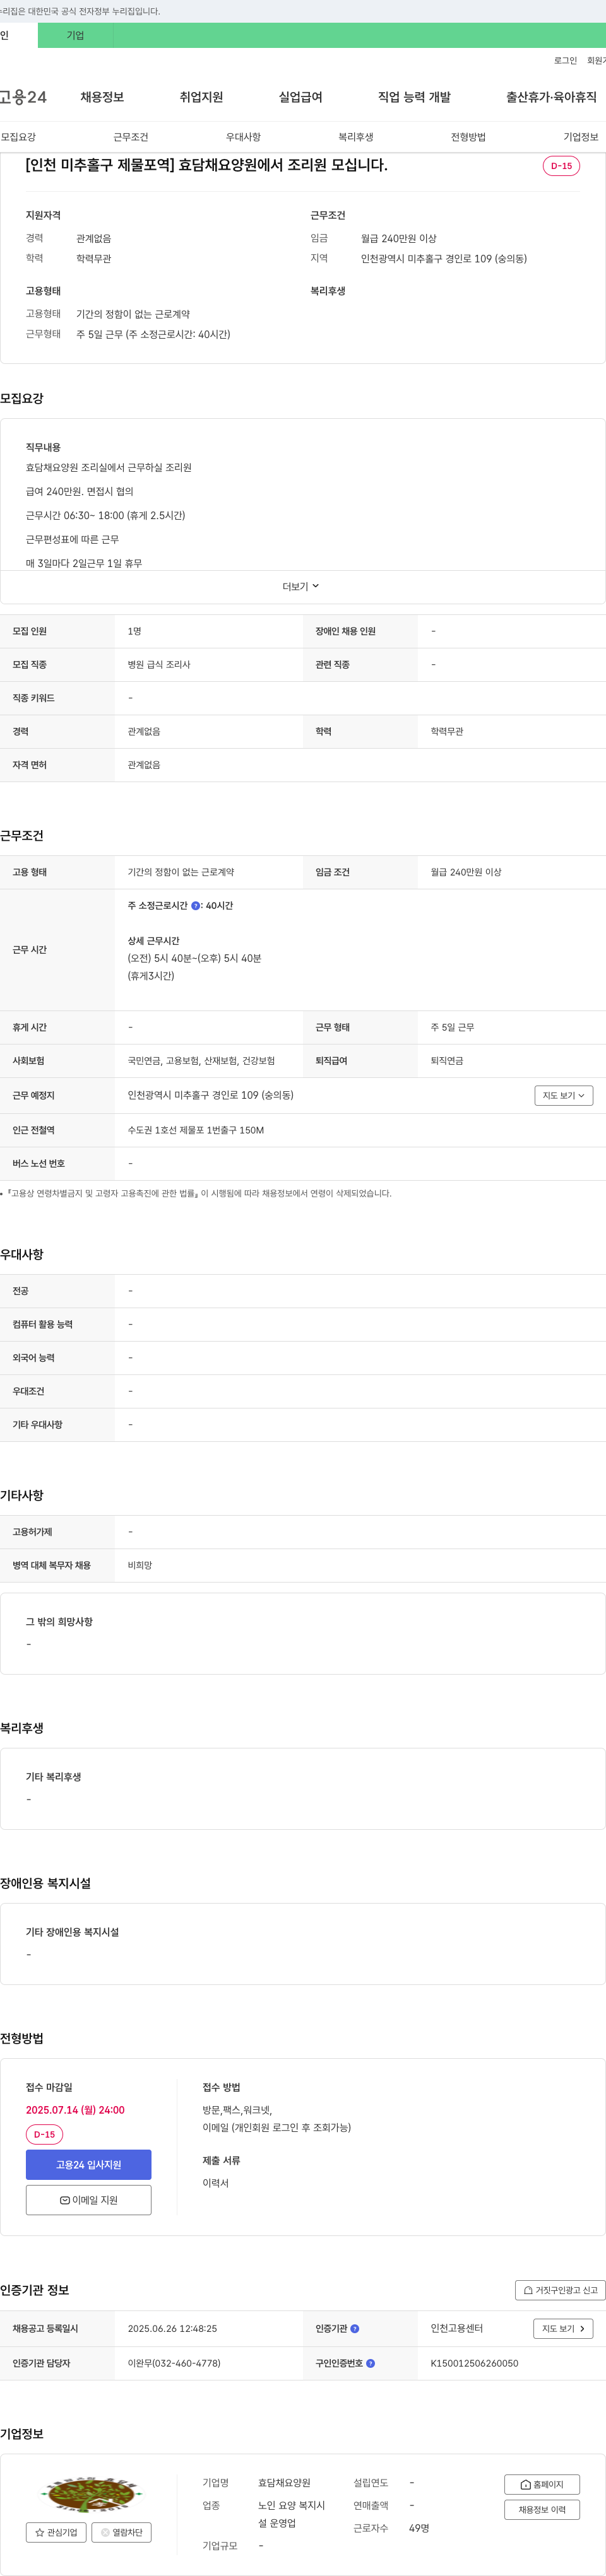Click the 49명 employee count
This screenshot has height=2576, width=606.
(x=419, y=2528)
